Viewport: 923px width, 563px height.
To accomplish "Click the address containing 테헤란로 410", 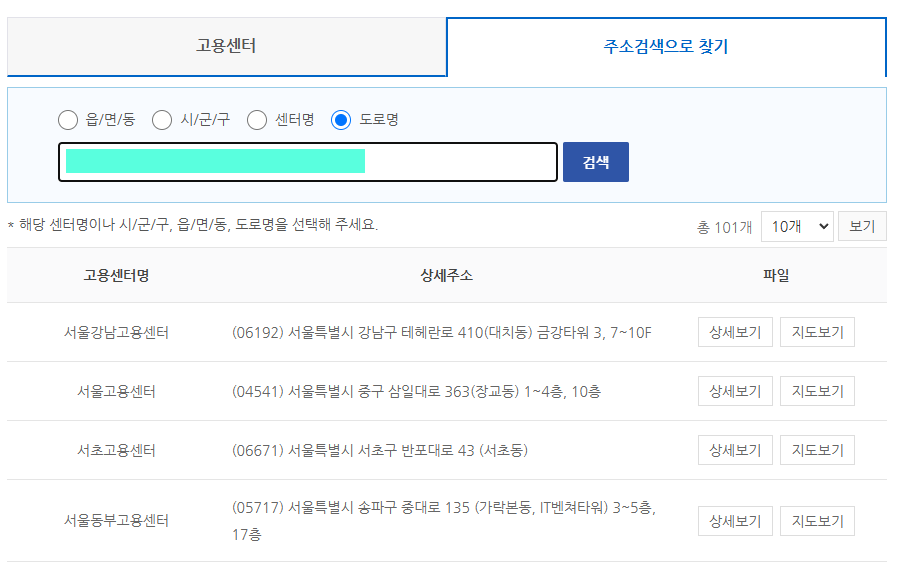I will coord(442,333).
